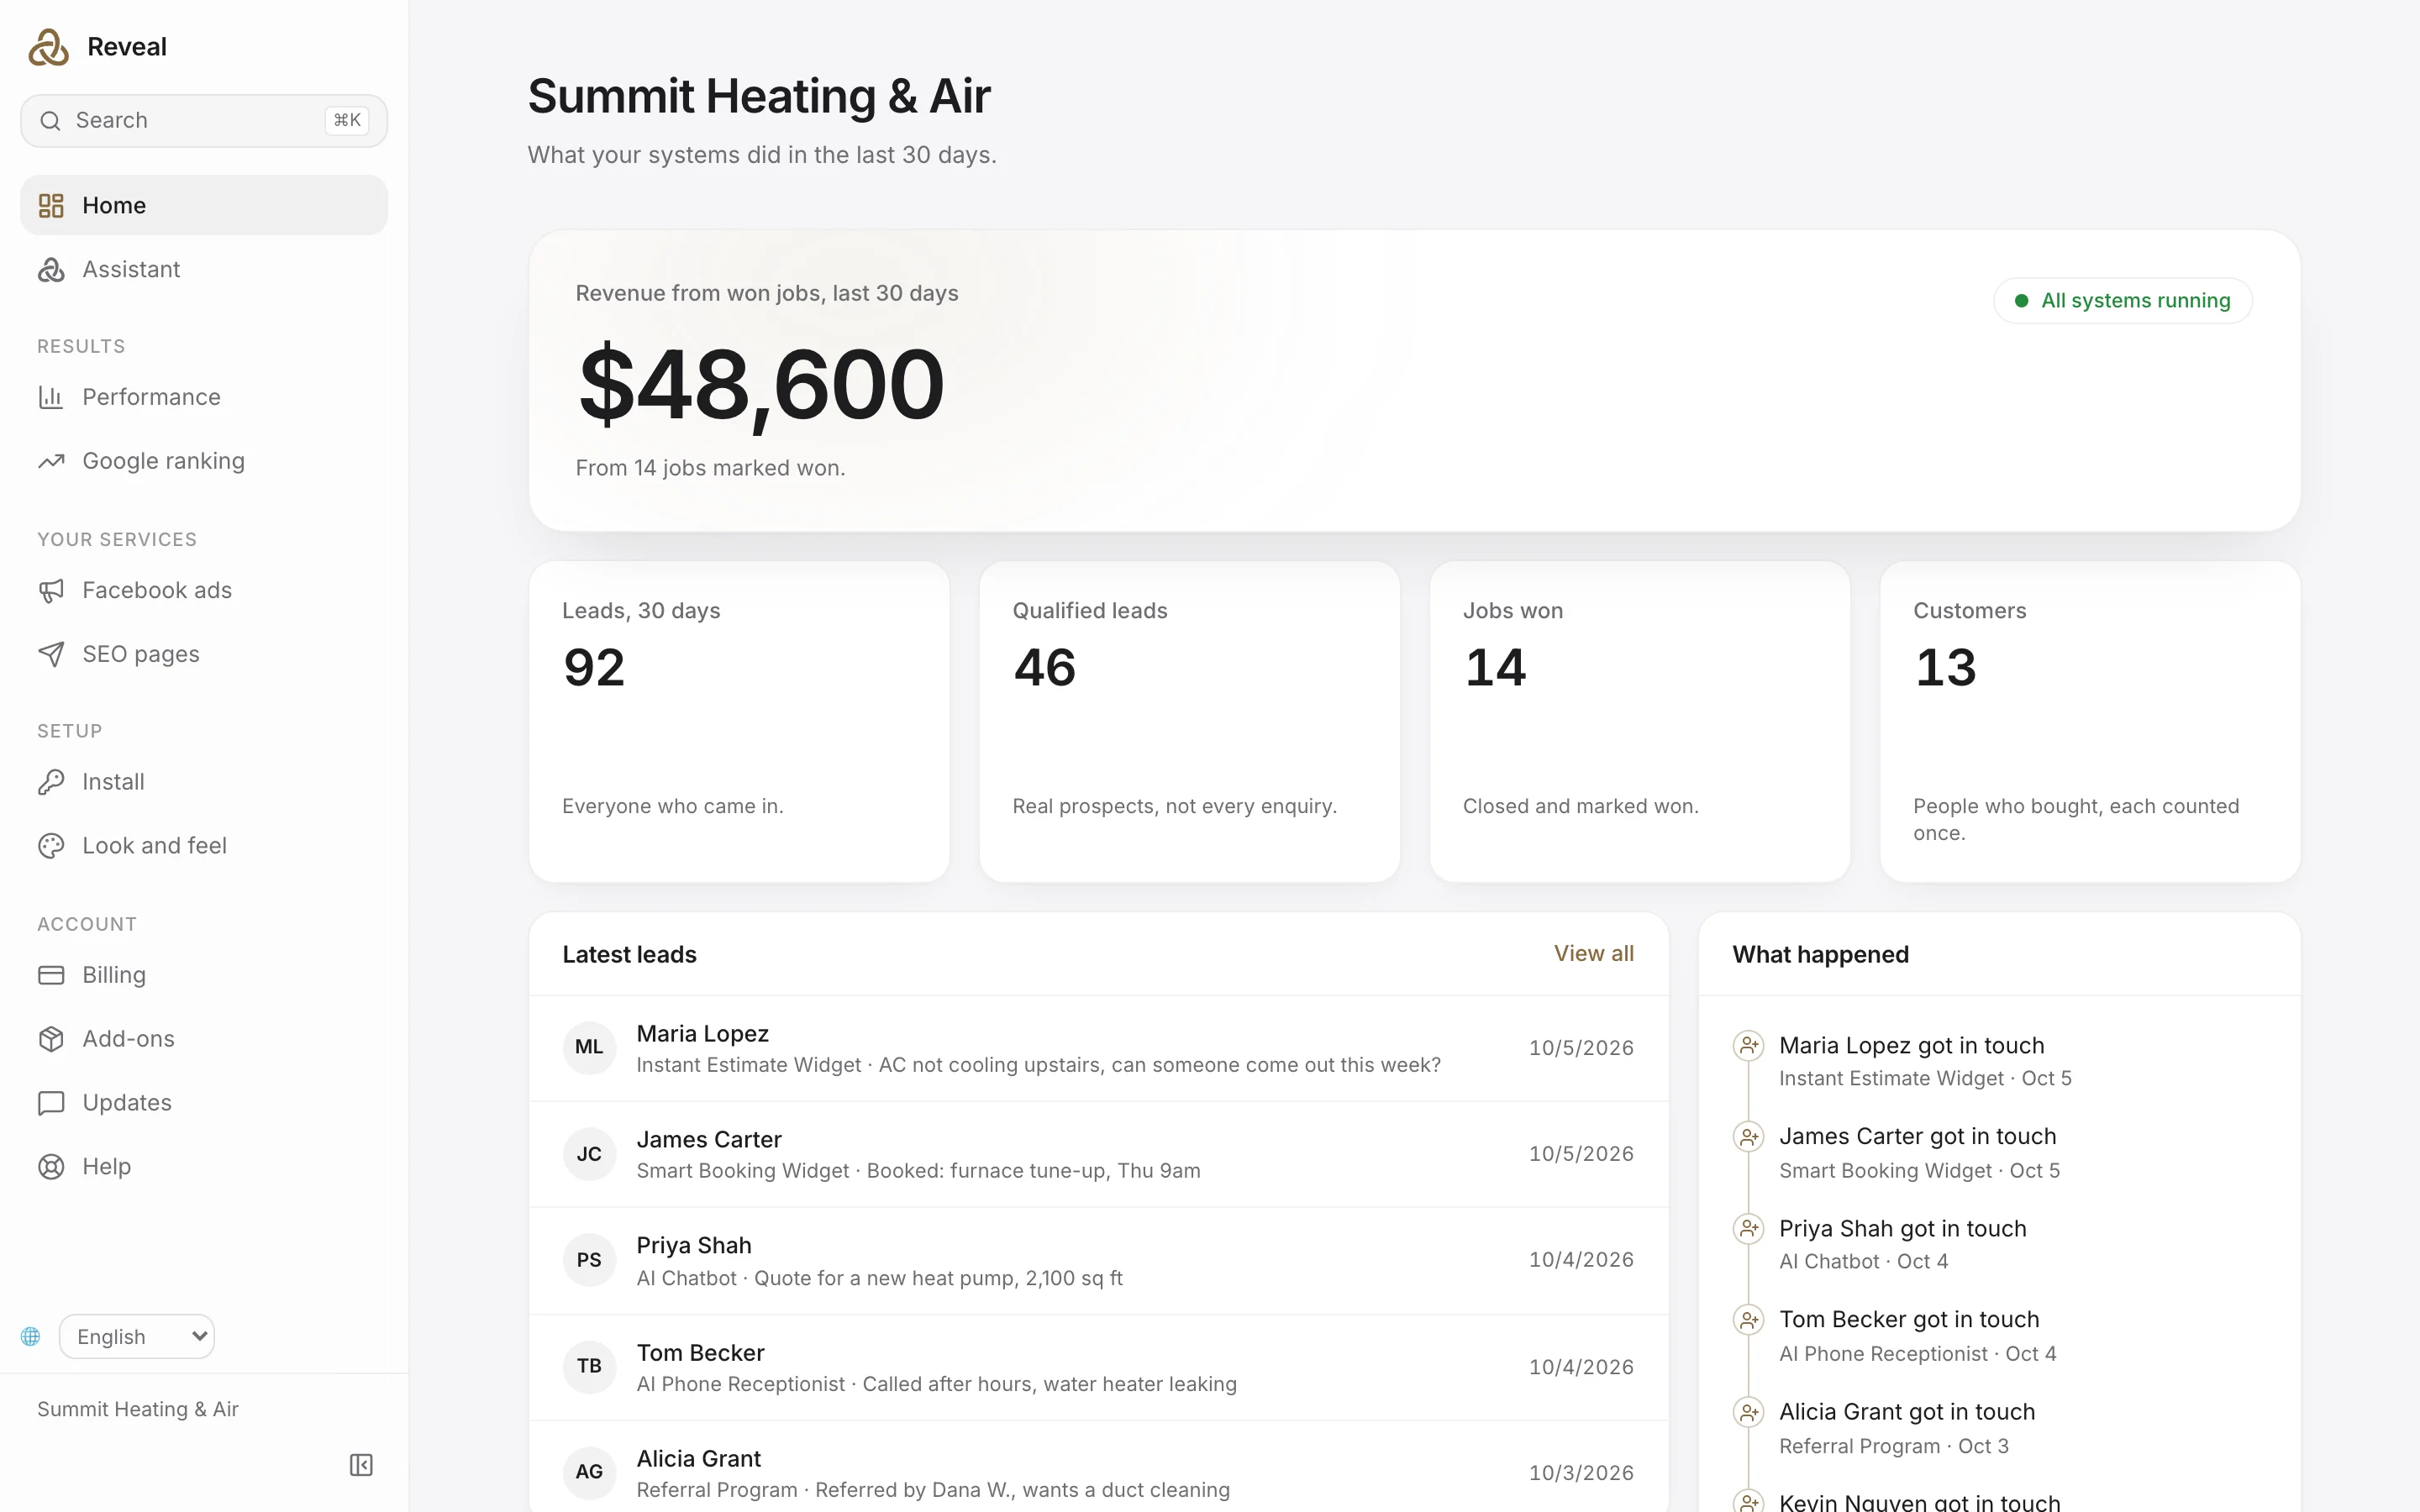Open Tom Becker lead row
Viewport: 2420px width, 1512px height.
click(x=1099, y=1367)
